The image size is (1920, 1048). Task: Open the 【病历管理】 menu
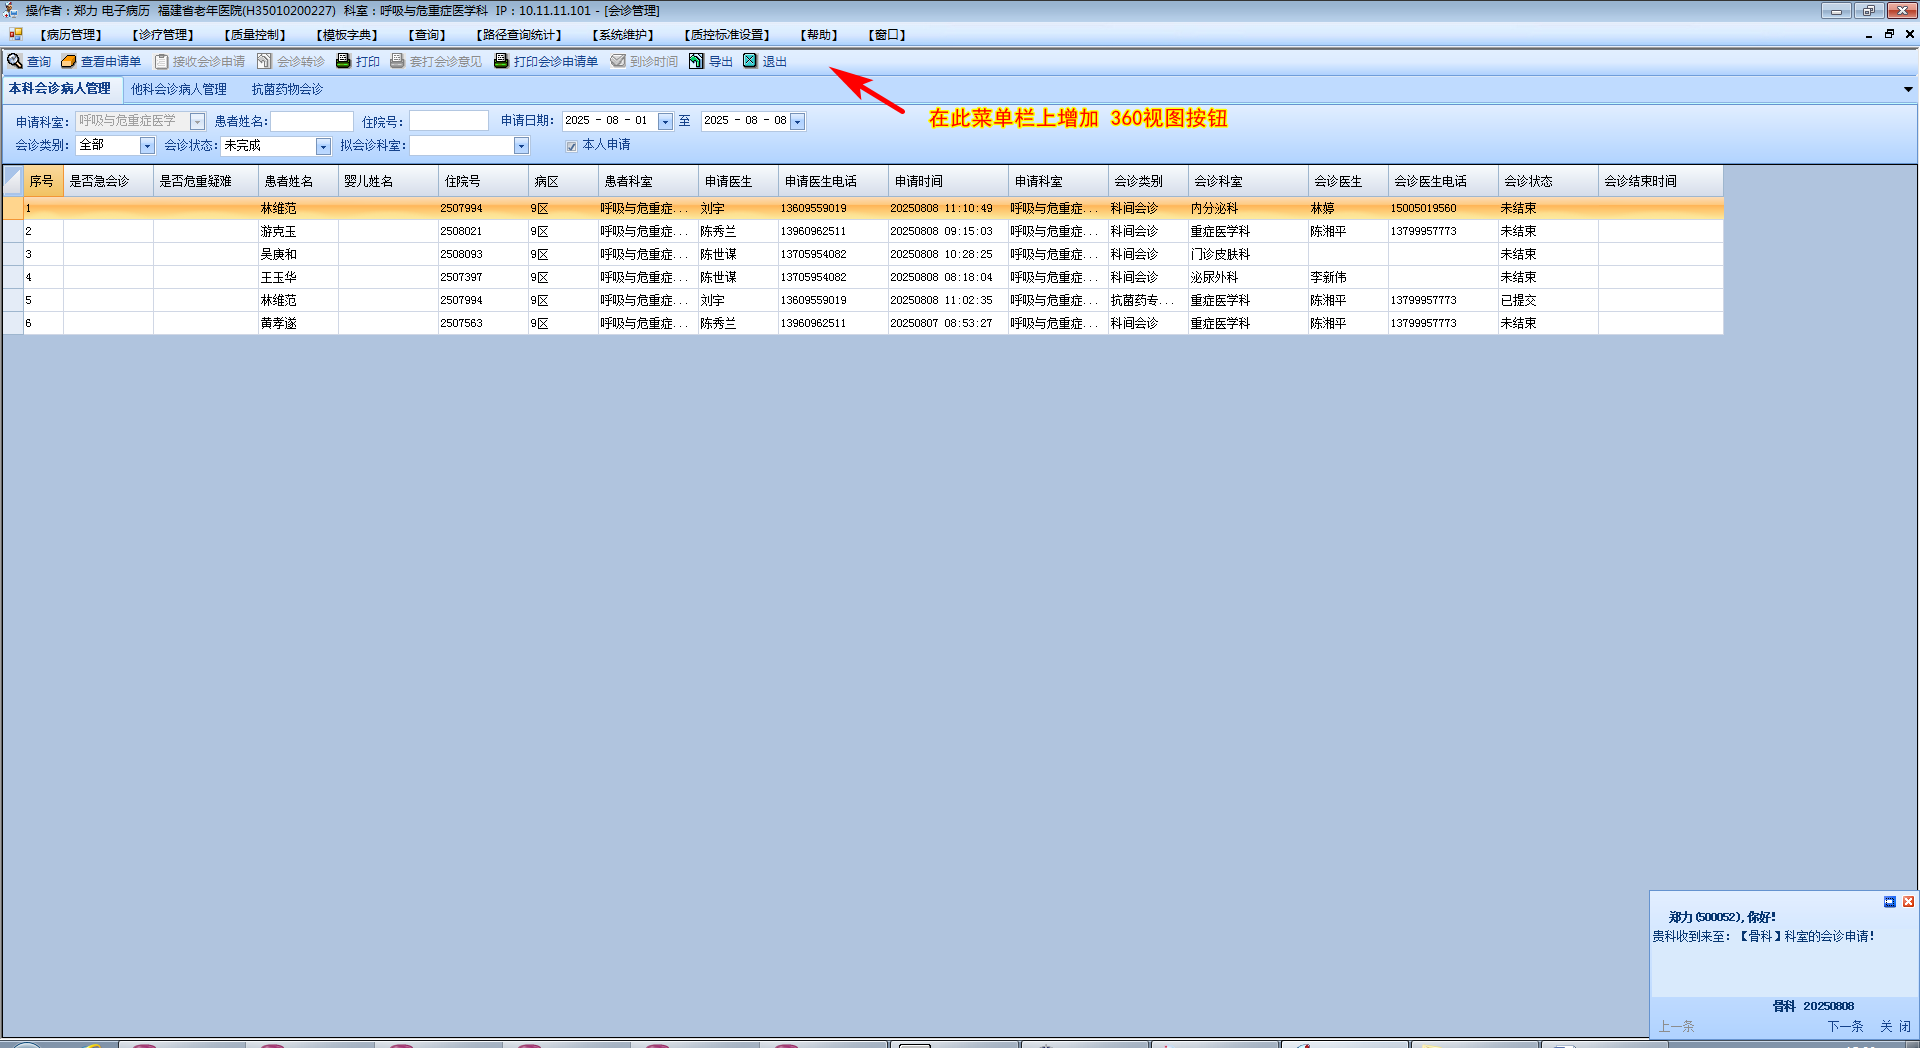pos(71,35)
